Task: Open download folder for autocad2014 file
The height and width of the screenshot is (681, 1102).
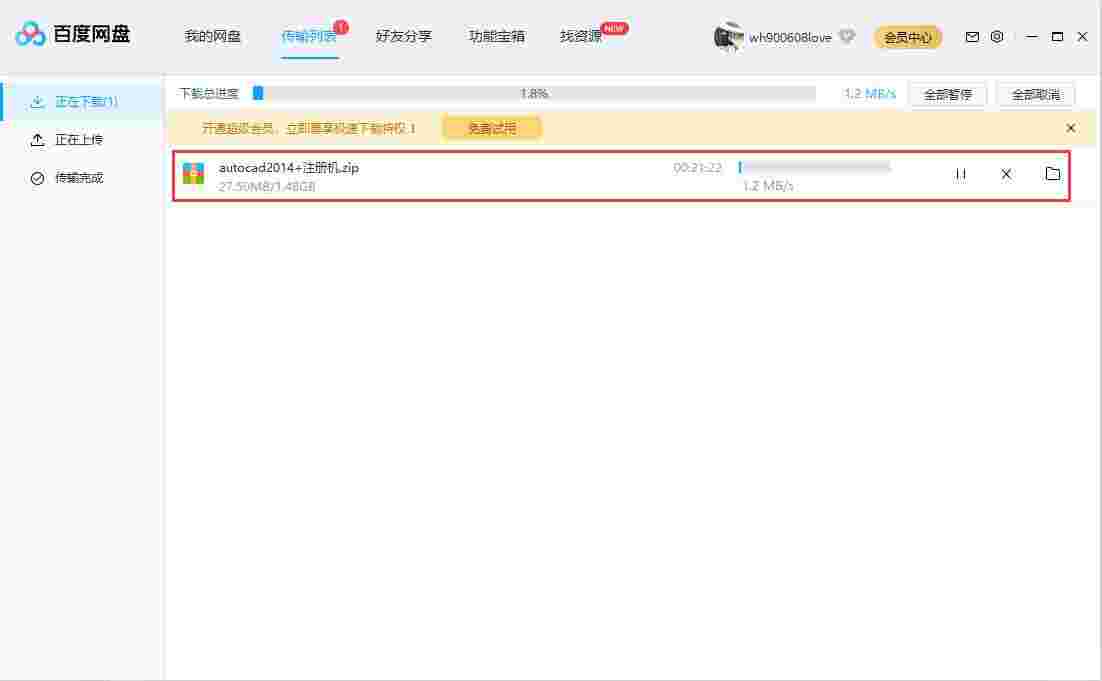Action: point(1052,174)
